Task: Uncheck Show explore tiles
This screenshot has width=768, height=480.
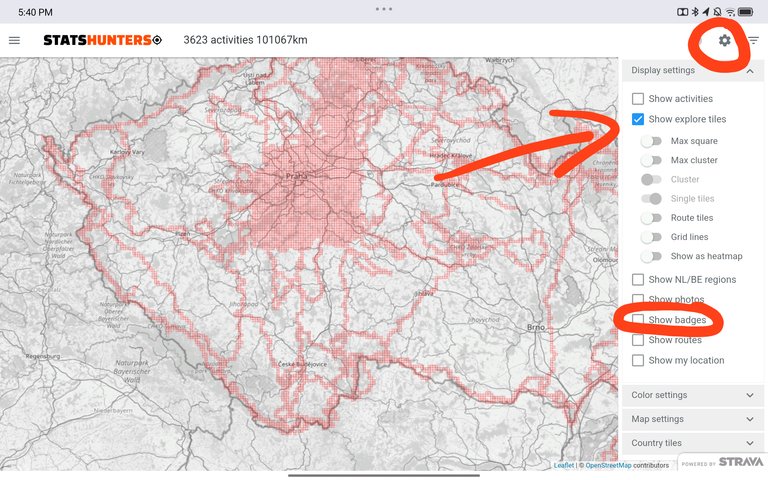Action: point(638,120)
